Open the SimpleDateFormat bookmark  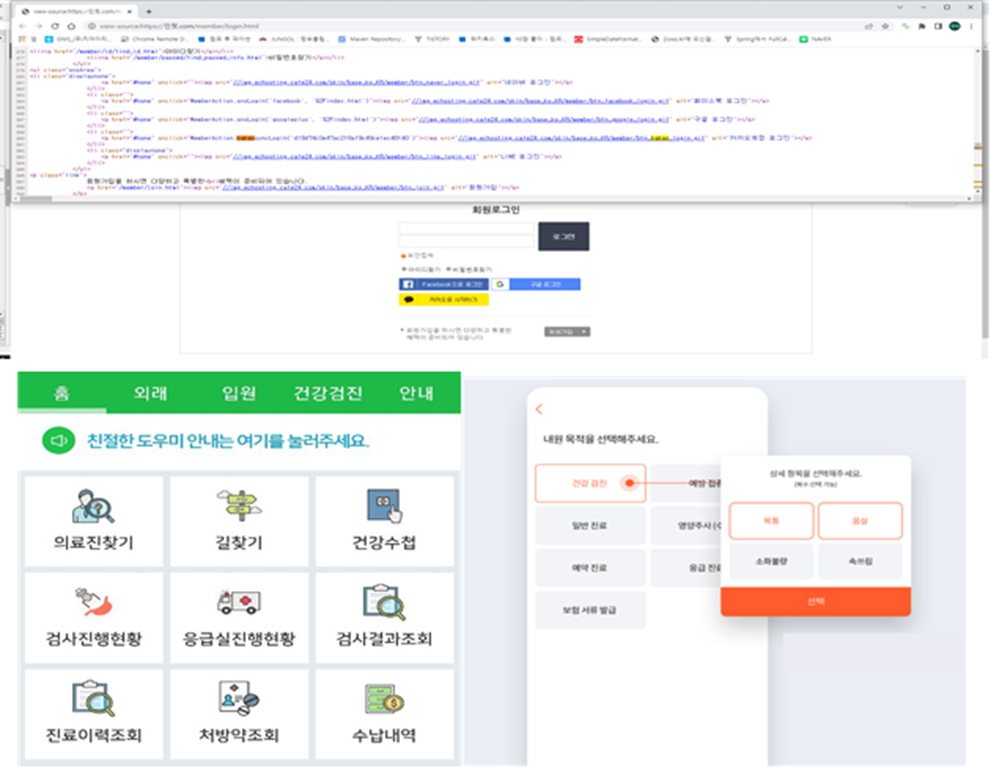click(x=608, y=39)
